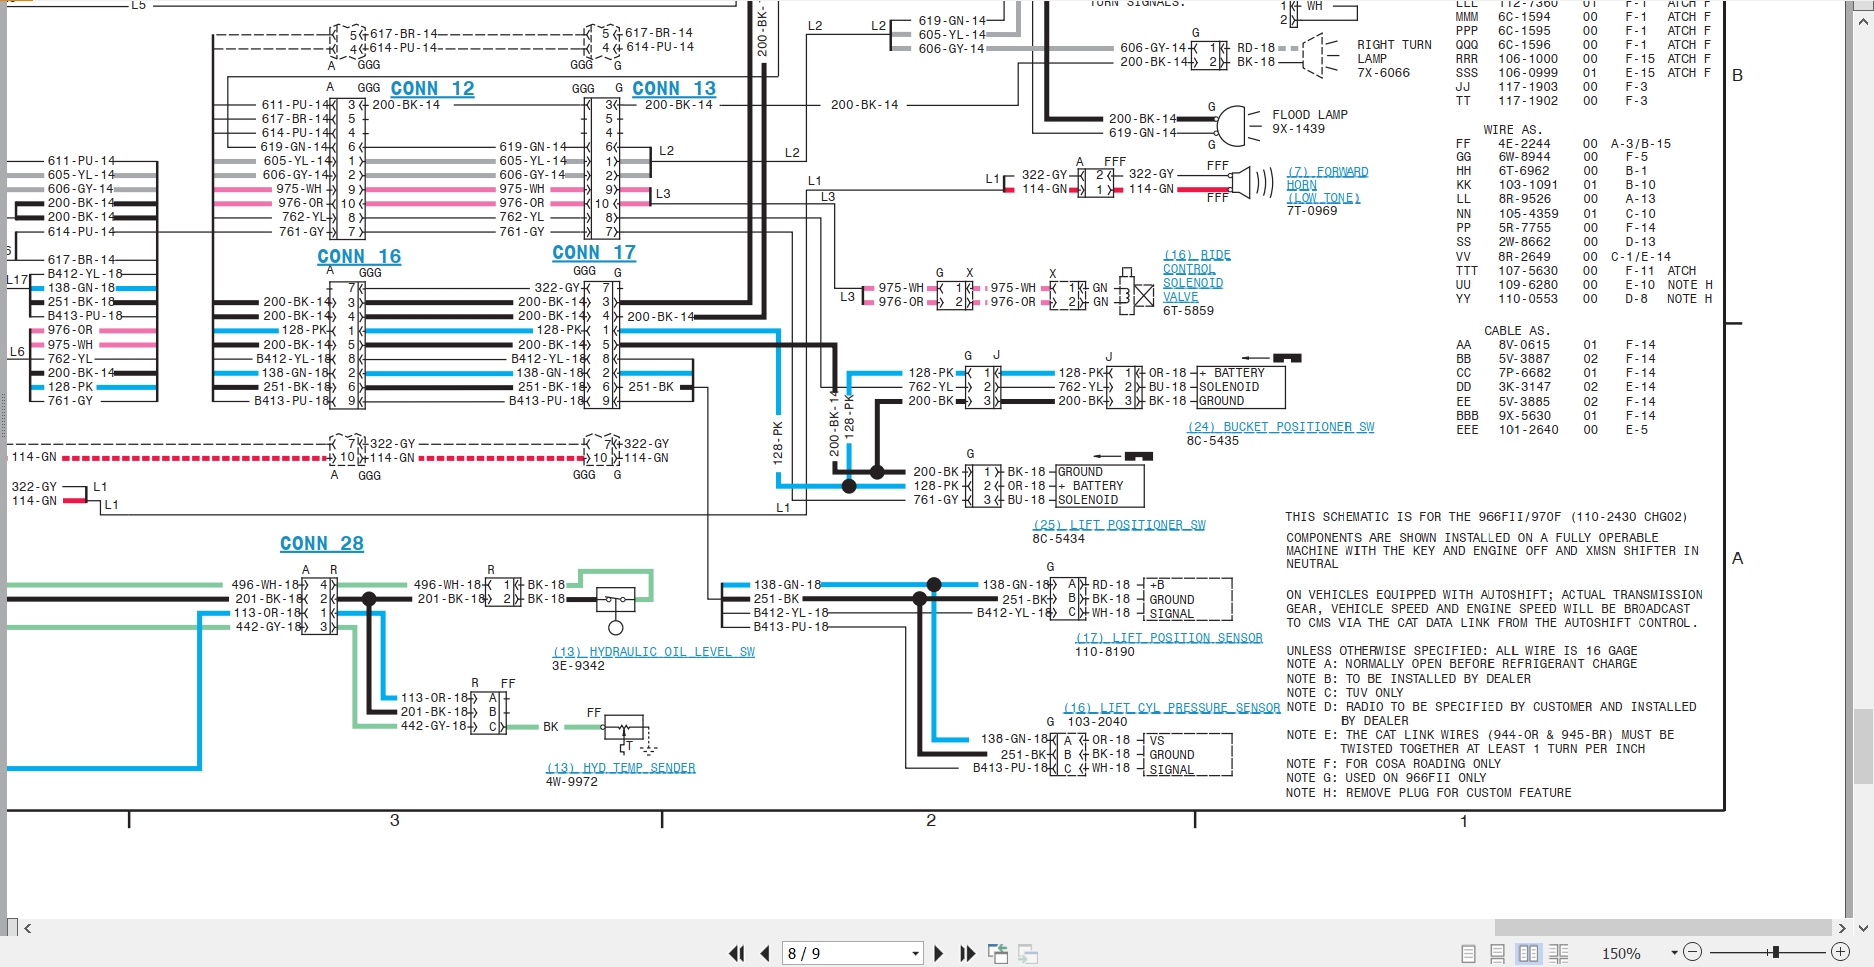Click part number 7X-6066
The image size is (1874, 967).
[x=1384, y=73]
